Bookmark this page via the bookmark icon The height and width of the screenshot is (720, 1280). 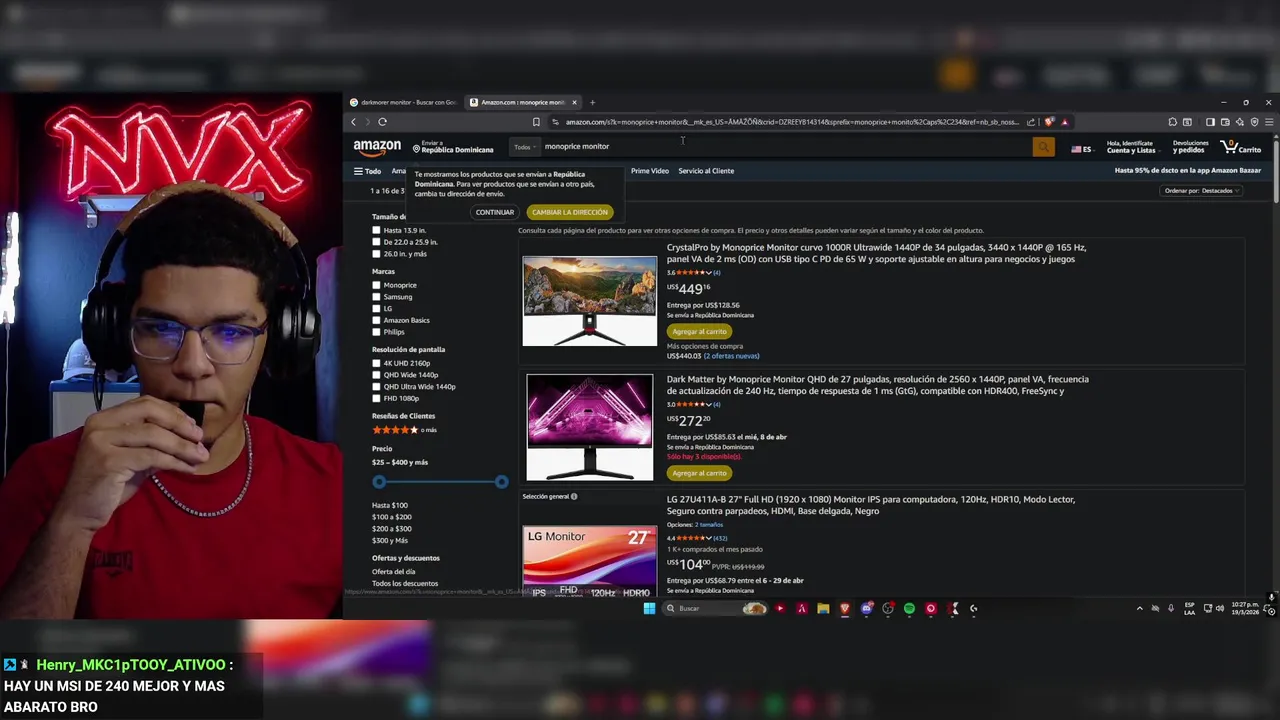536,122
